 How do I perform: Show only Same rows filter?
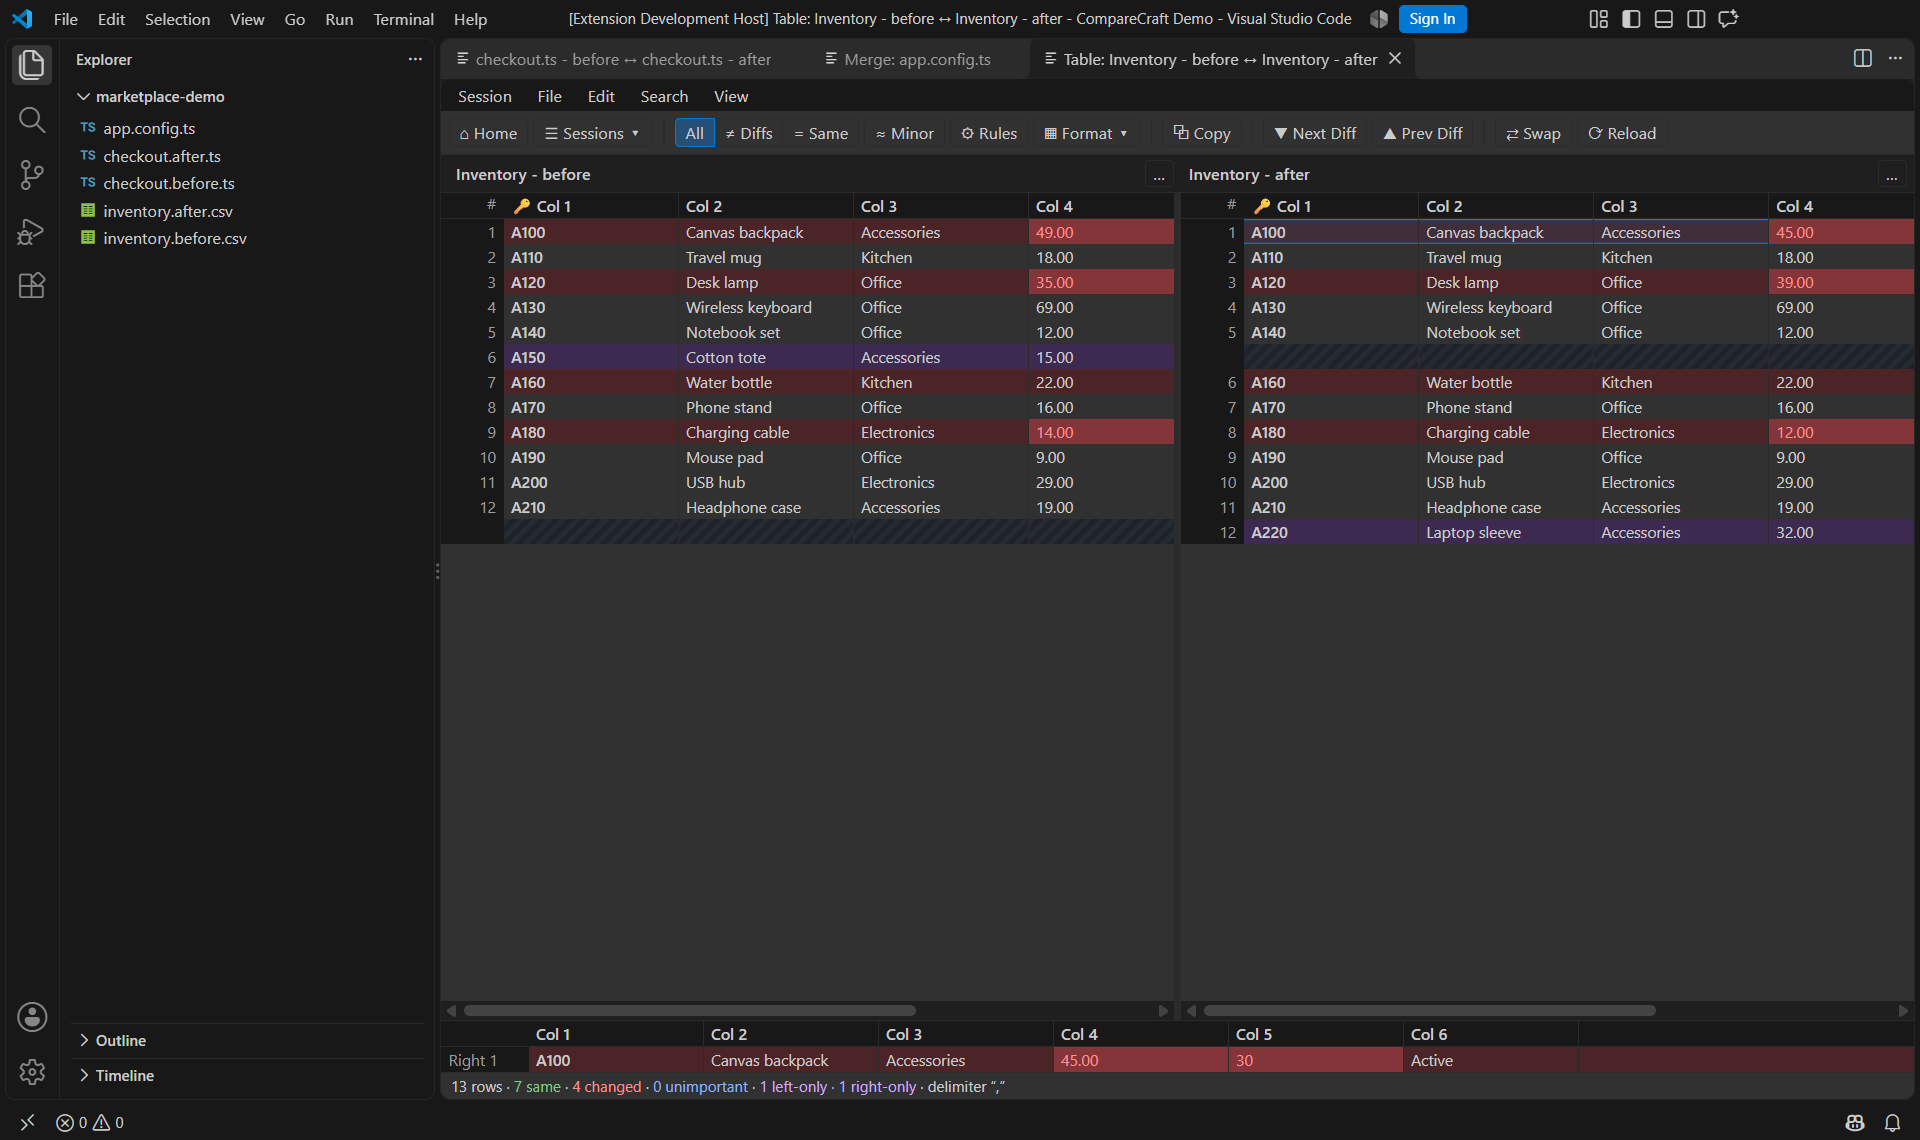(821, 133)
